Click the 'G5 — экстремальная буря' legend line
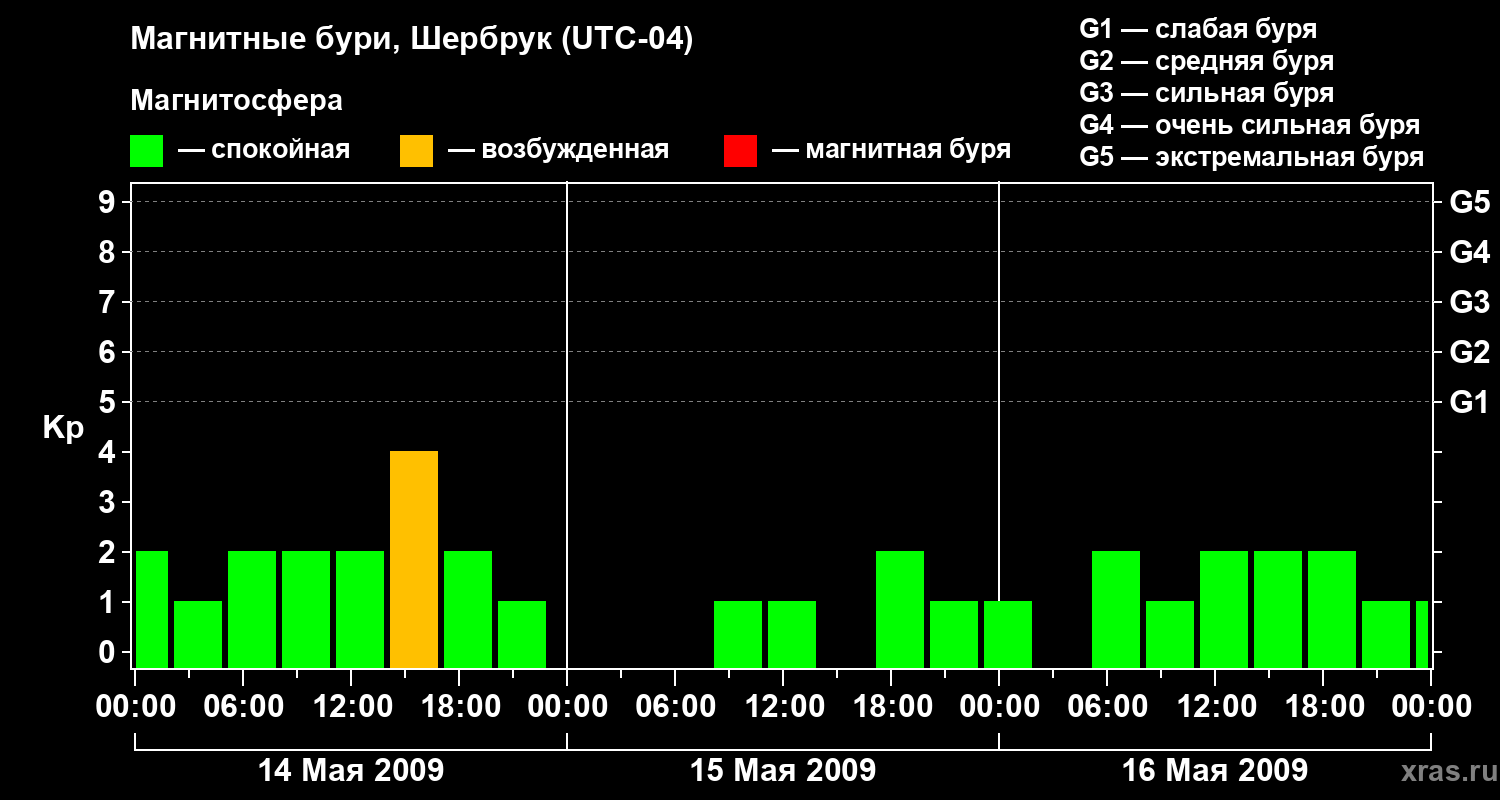1500x800 pixels. click(1252, 157)
